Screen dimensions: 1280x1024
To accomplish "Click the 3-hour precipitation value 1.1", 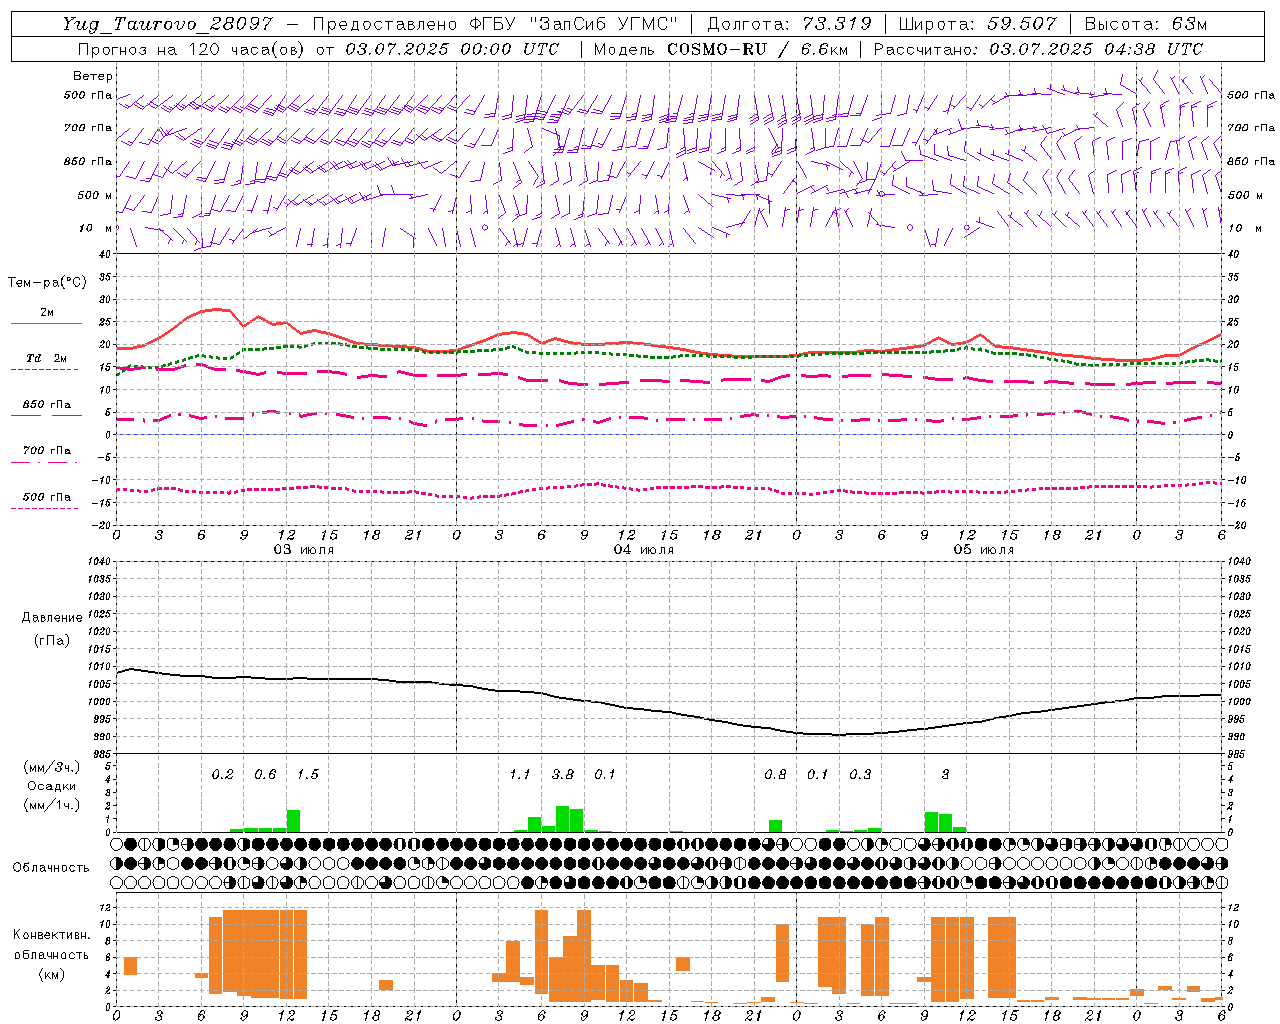I will tap(520, 774).
